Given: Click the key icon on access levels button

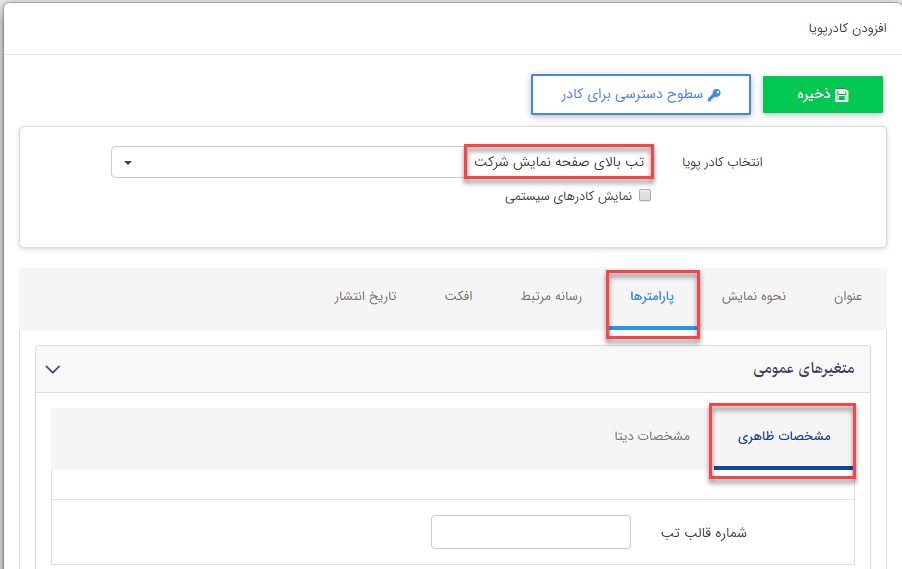Looking at the screenshot, I should pyautogui.click(x=714, y=95).
